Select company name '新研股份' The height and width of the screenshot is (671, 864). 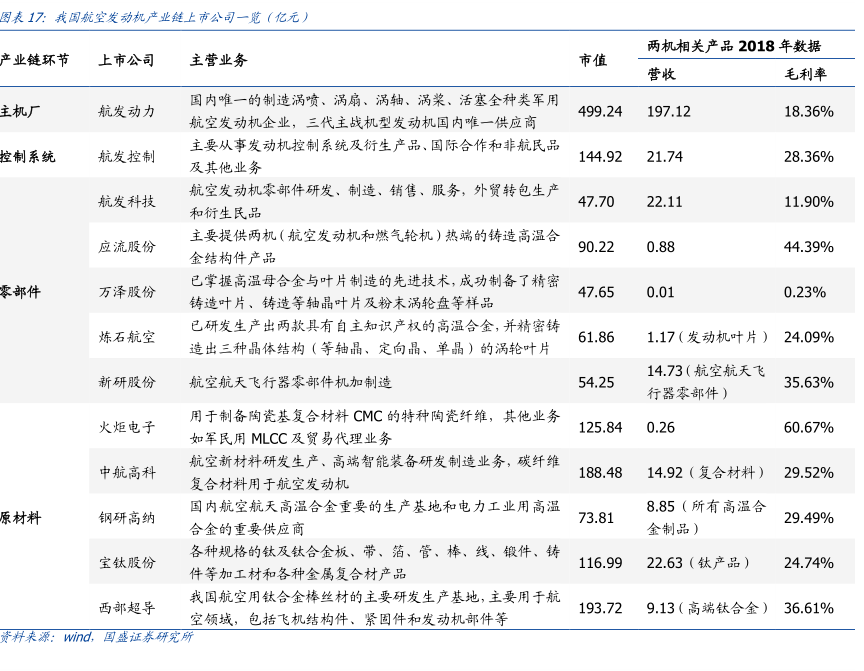pyautogui.click(x=127, y=382)
